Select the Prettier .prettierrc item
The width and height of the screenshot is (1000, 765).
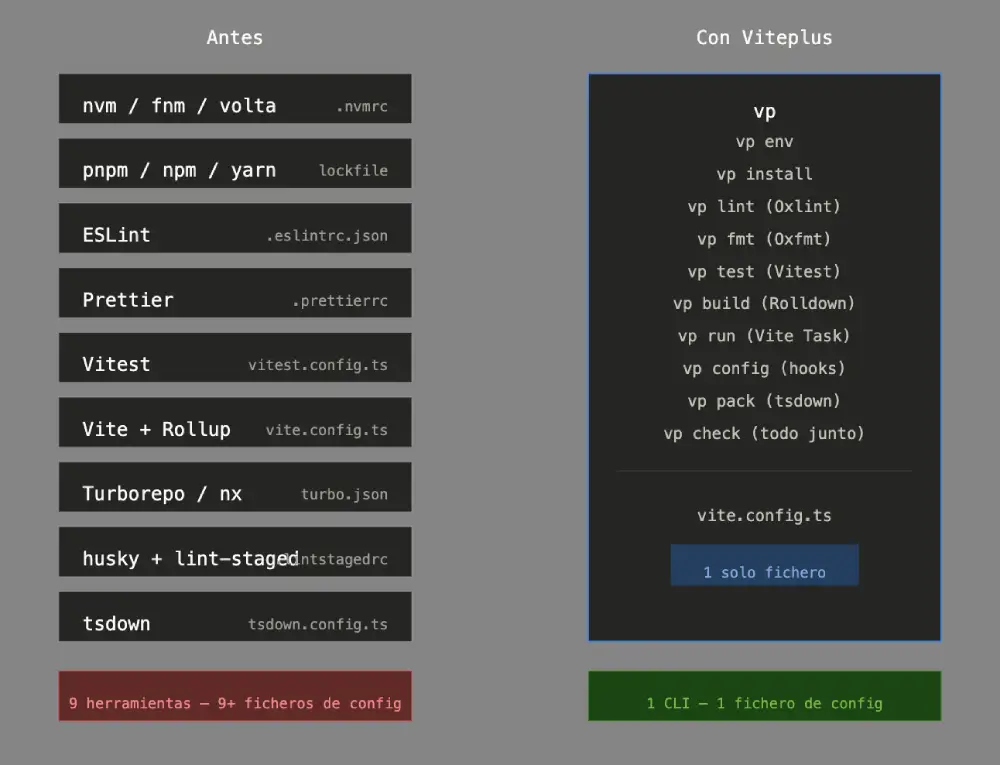[x=234, y=293]
